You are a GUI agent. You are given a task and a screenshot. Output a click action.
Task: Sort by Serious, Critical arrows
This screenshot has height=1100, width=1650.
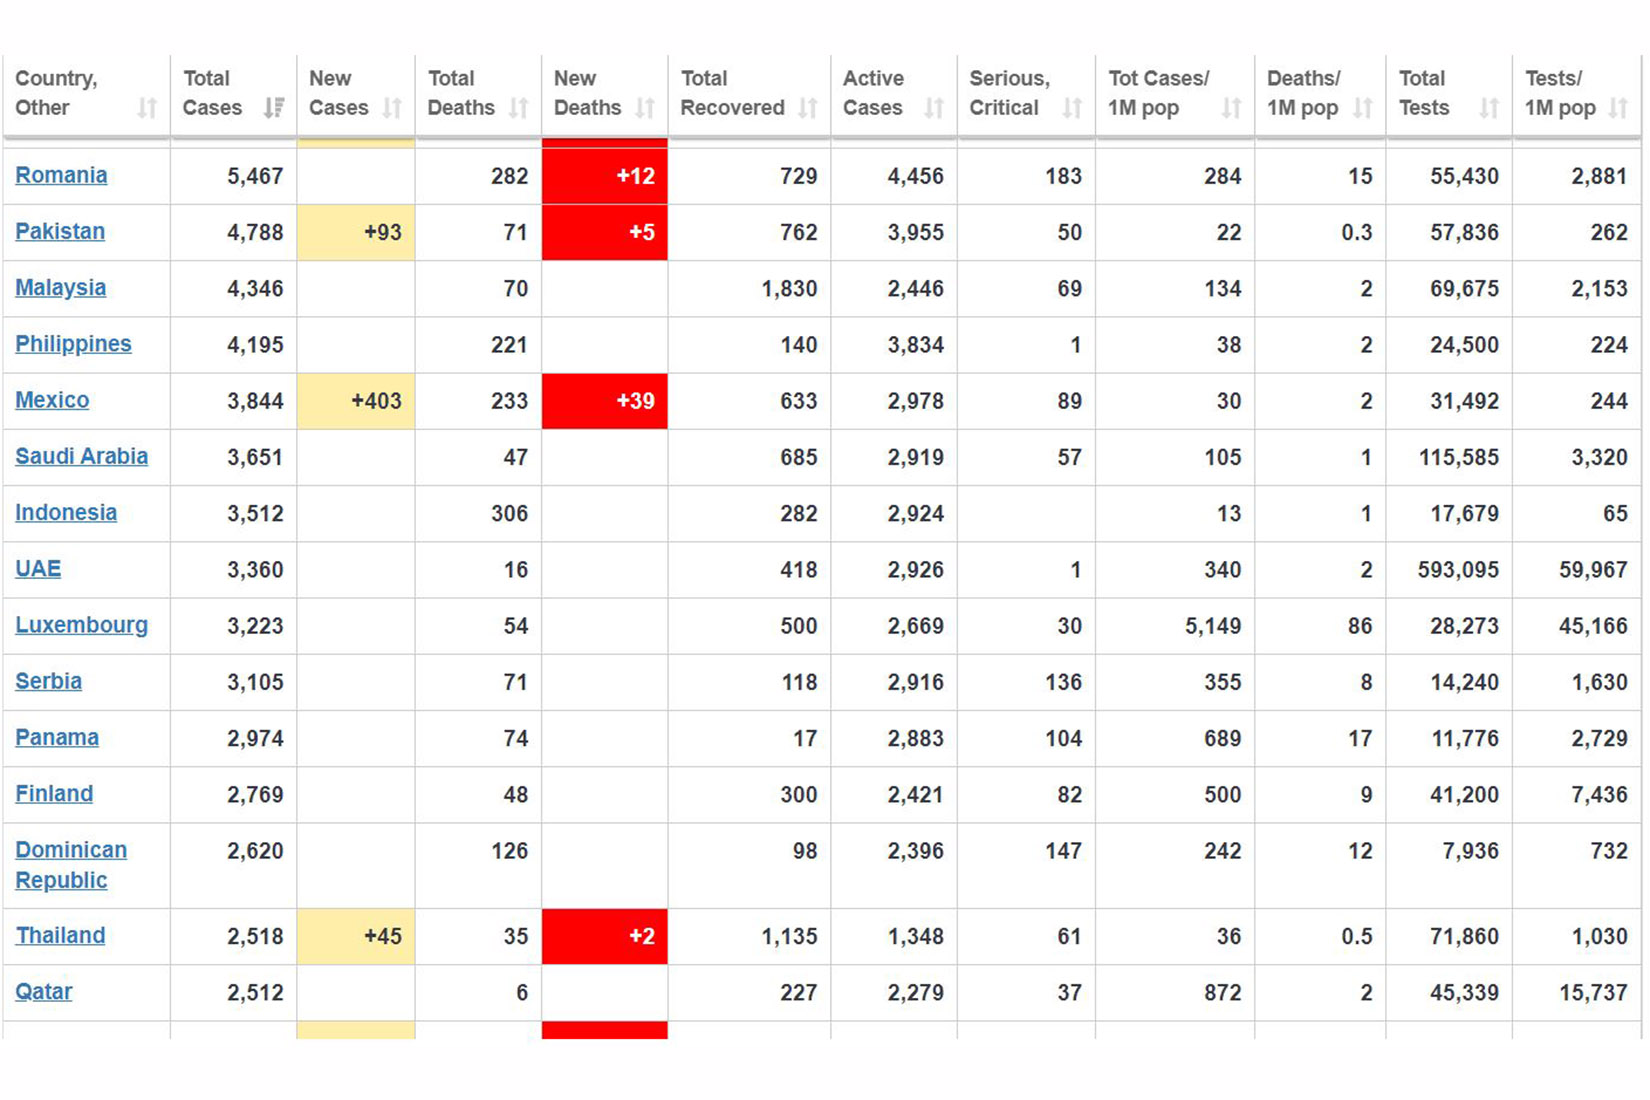pyautogui.click(x=1072, y=108)
